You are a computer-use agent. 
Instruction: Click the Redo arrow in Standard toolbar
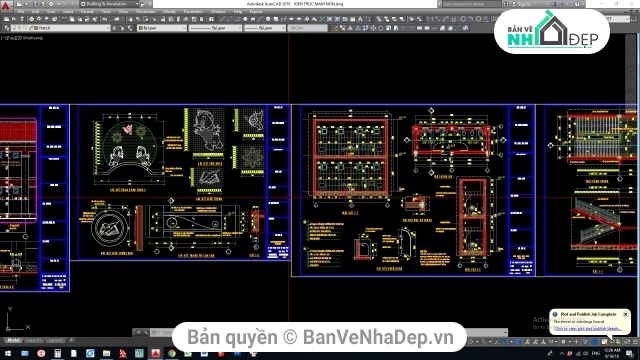coord(117,19)
